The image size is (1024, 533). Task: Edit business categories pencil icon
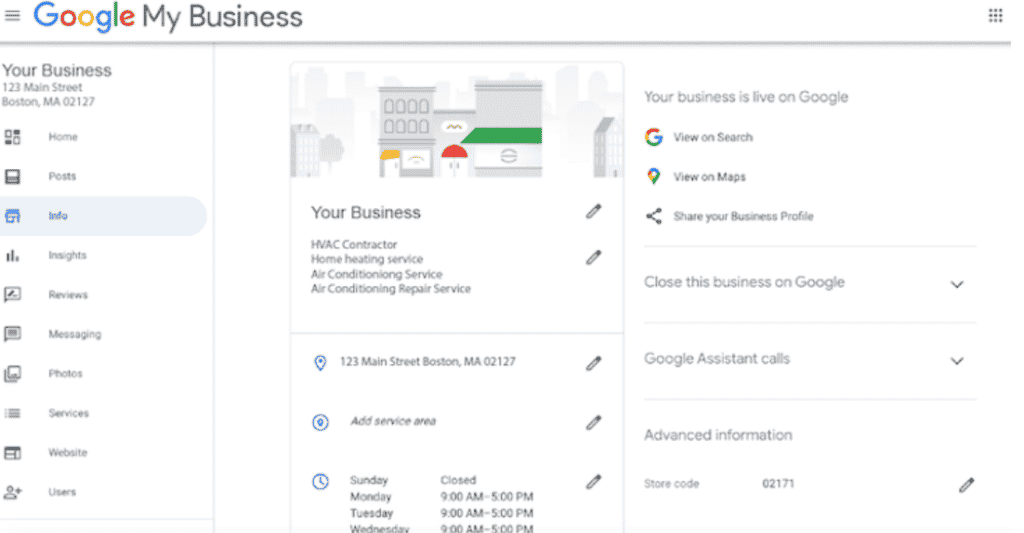coord(593,257)
